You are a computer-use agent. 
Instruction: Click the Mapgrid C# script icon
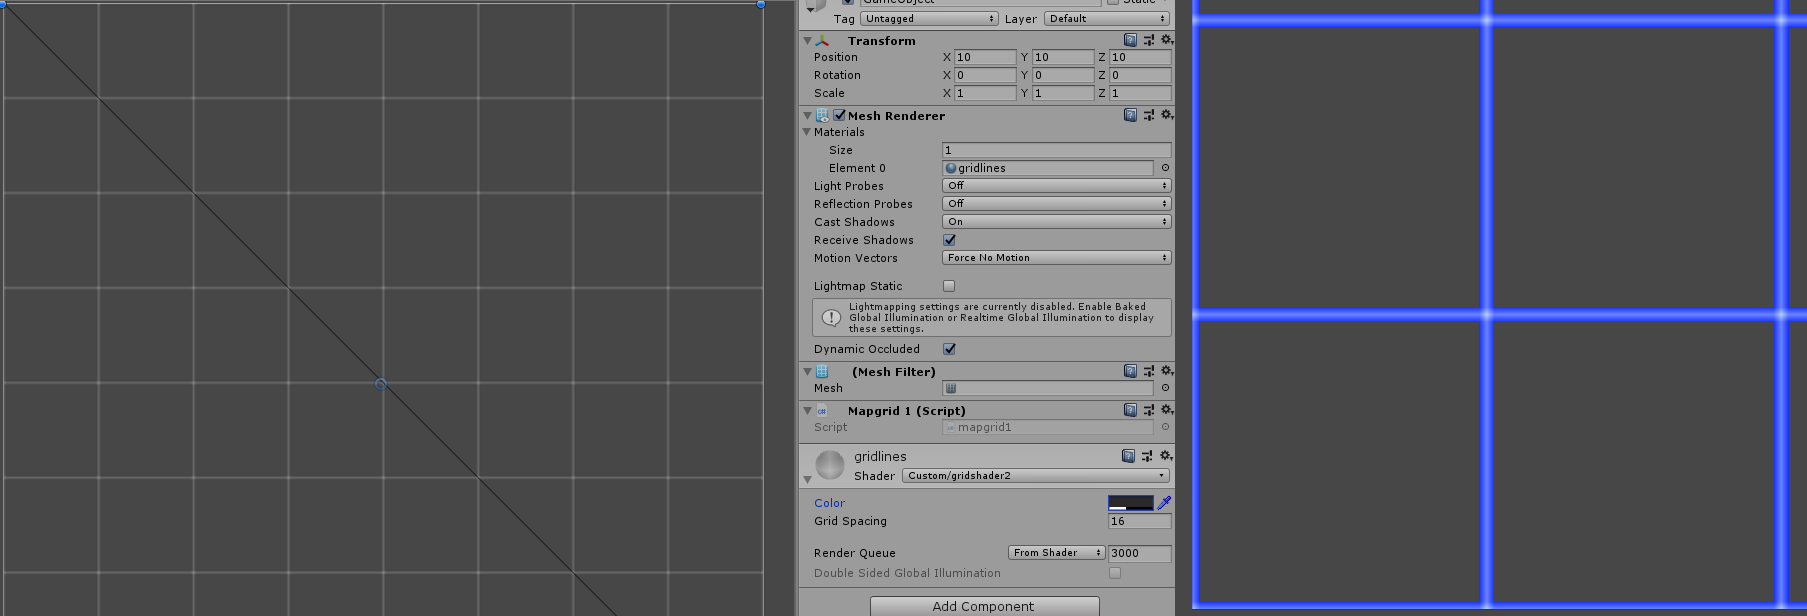click(x=822, y=411)
